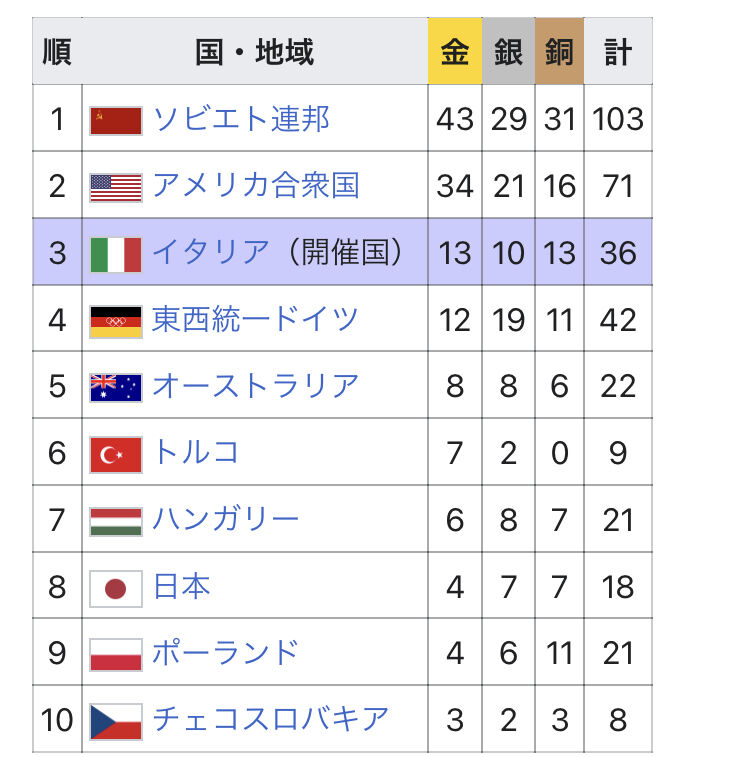The image size is (750, 757).
Task: Follow the オーストラリア link
Action: point(255,386)
